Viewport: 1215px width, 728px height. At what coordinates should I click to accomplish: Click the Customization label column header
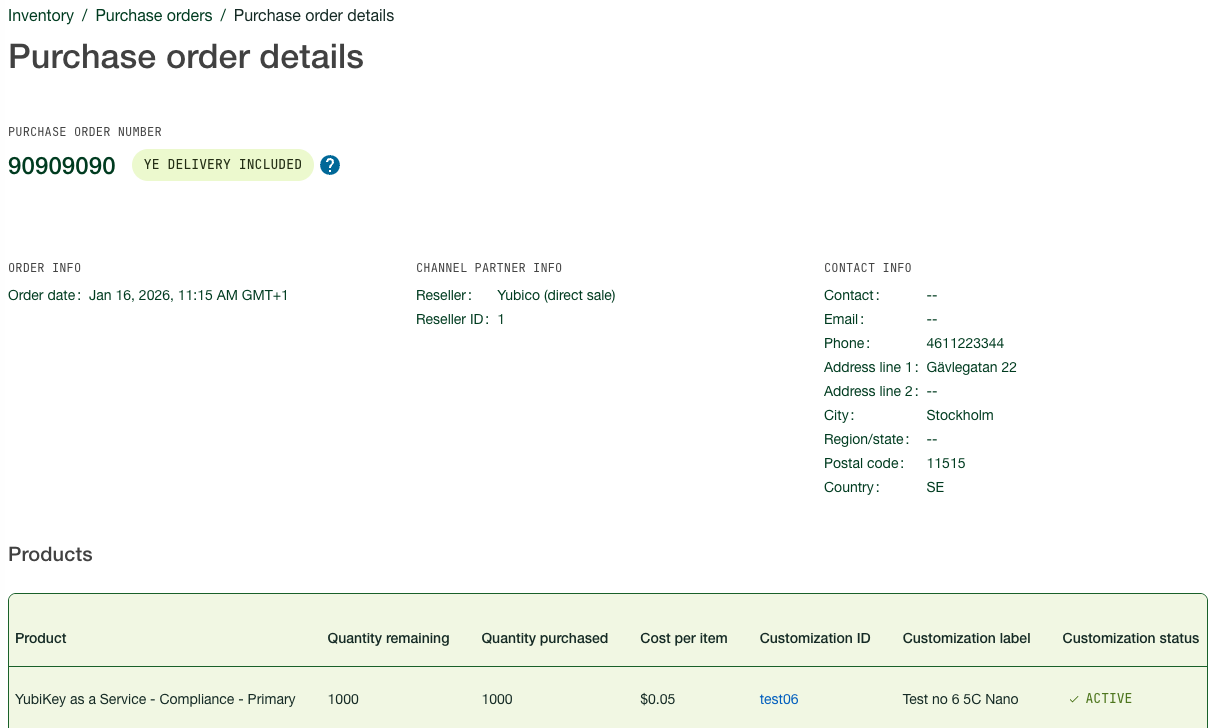tap(966, 638)
